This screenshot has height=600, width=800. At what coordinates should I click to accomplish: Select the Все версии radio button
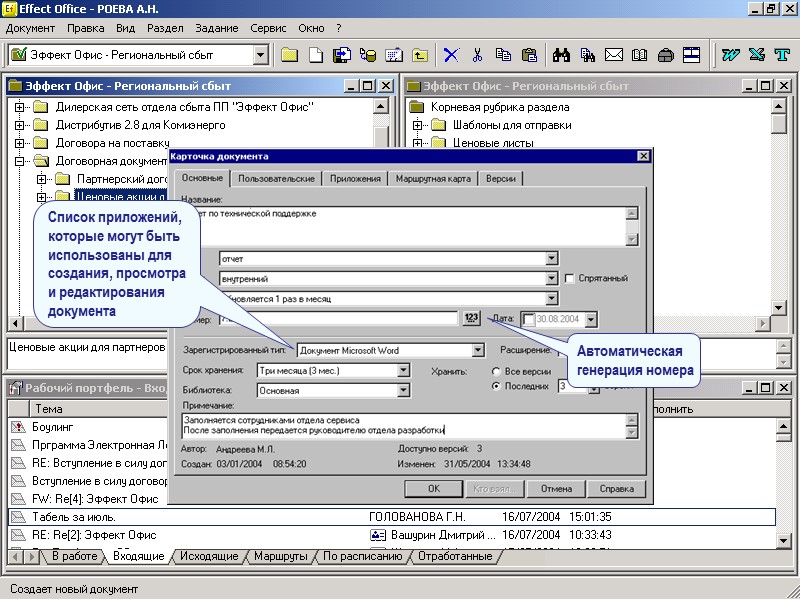pyautogui.click(x=495, y=371)
